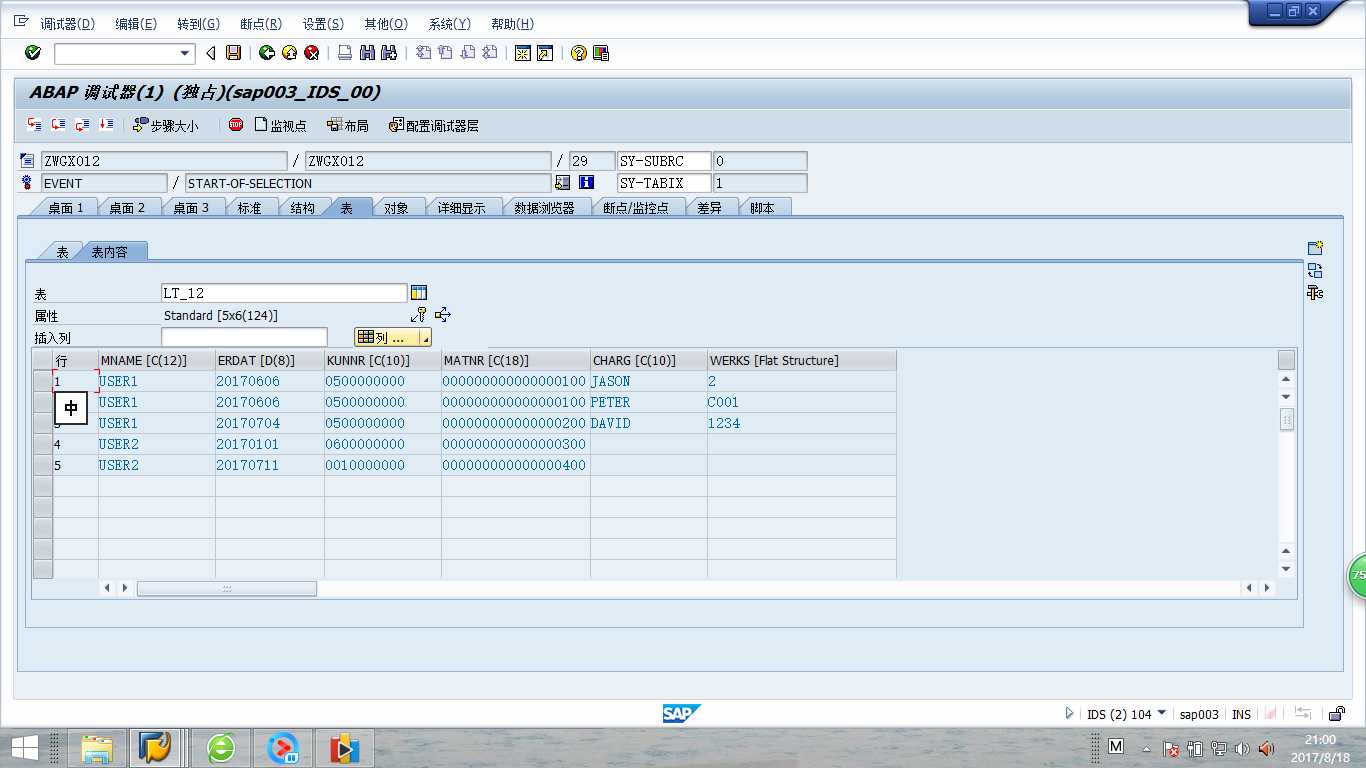Switch to the 脚本 tab
Viewport: 1366px width, 768px height.
762,208
